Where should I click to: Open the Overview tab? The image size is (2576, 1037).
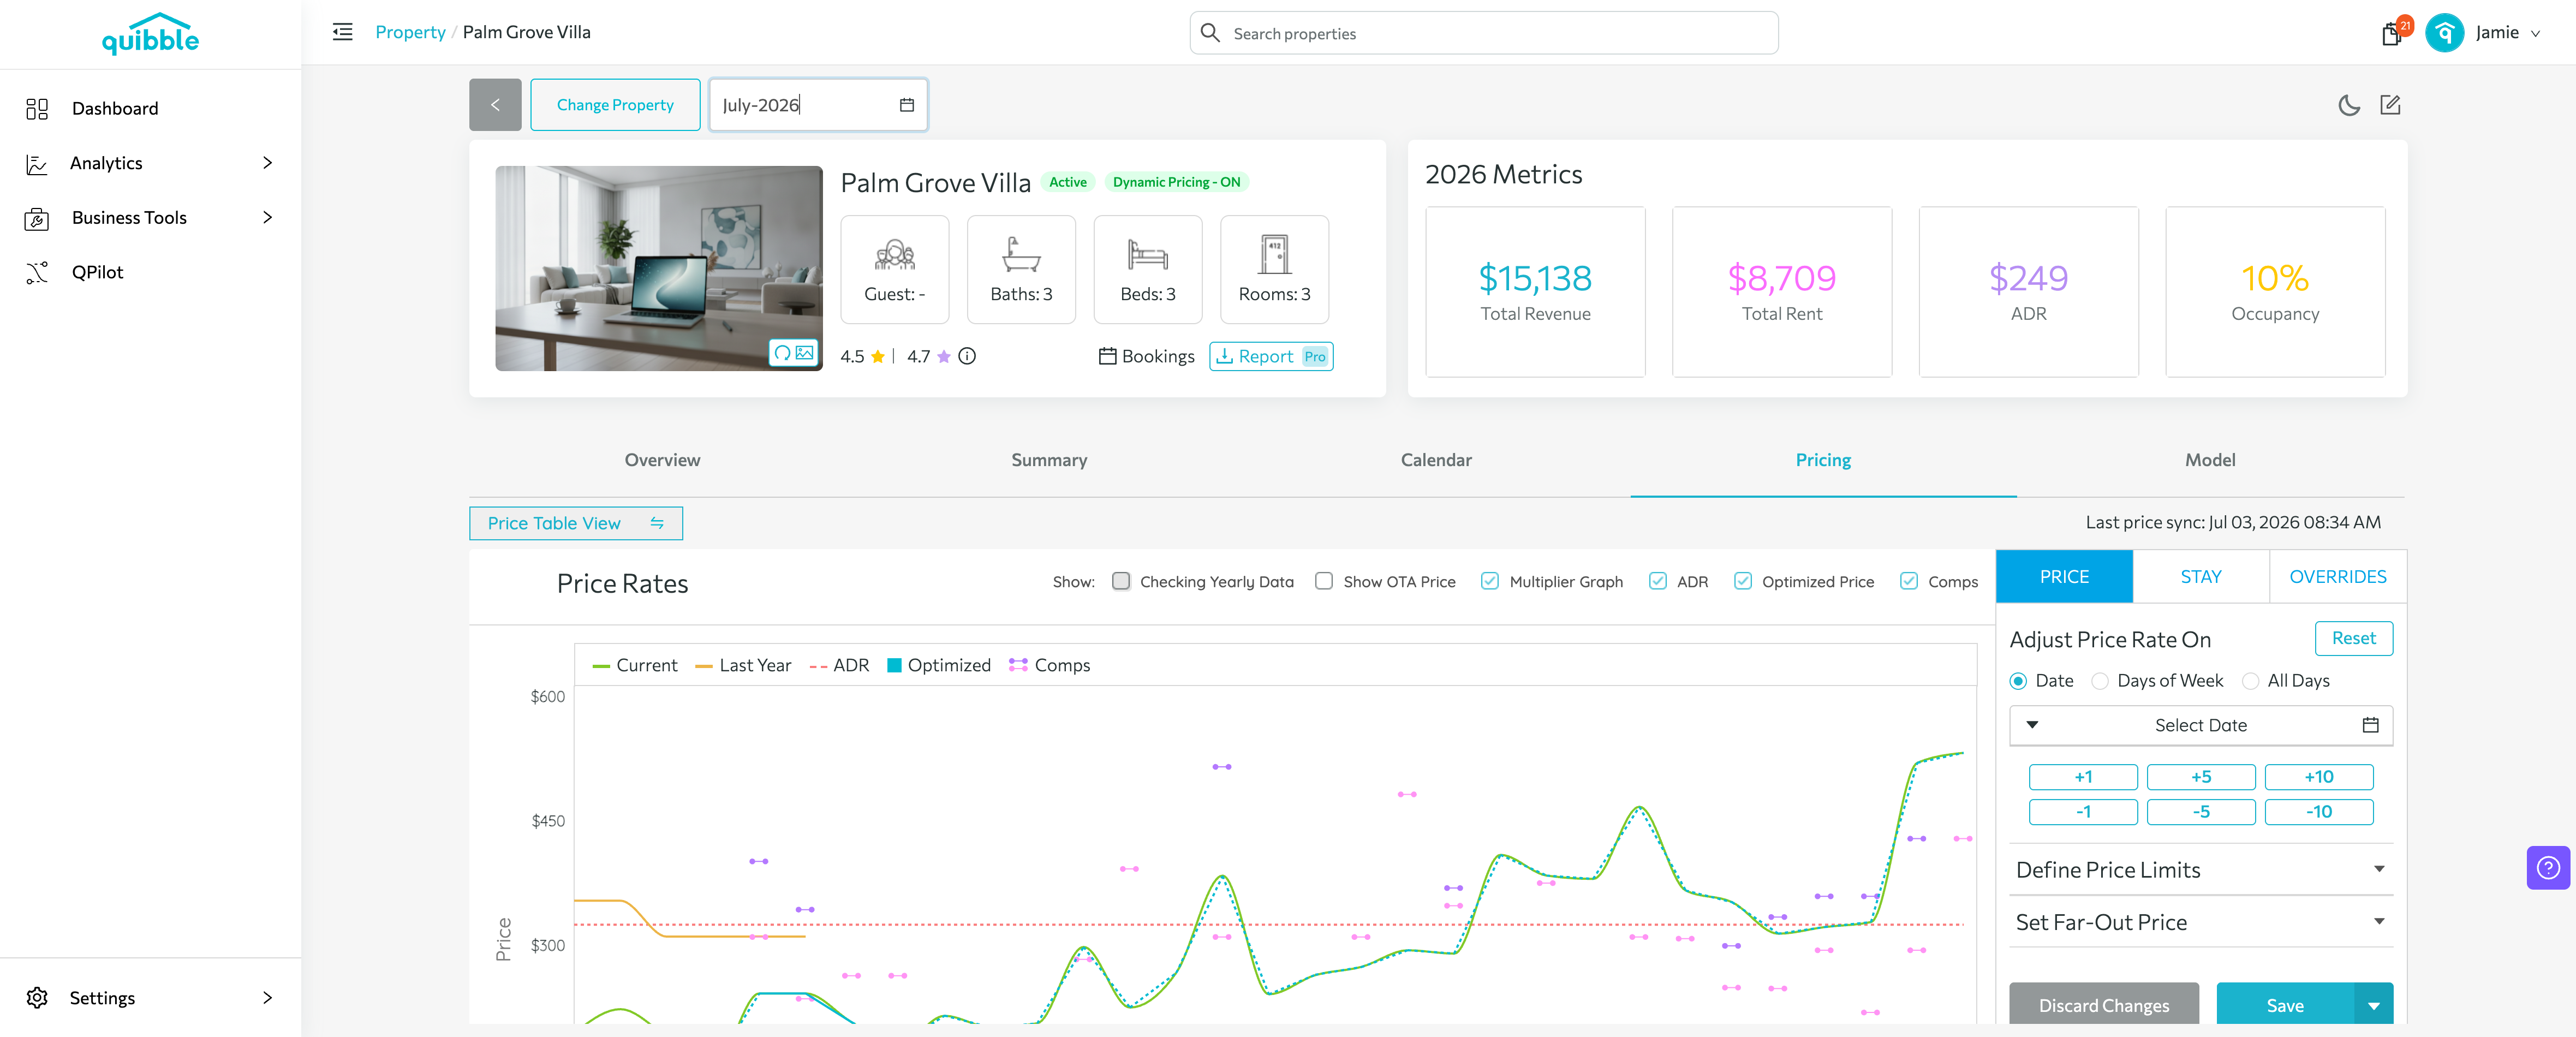pos(662,460)
